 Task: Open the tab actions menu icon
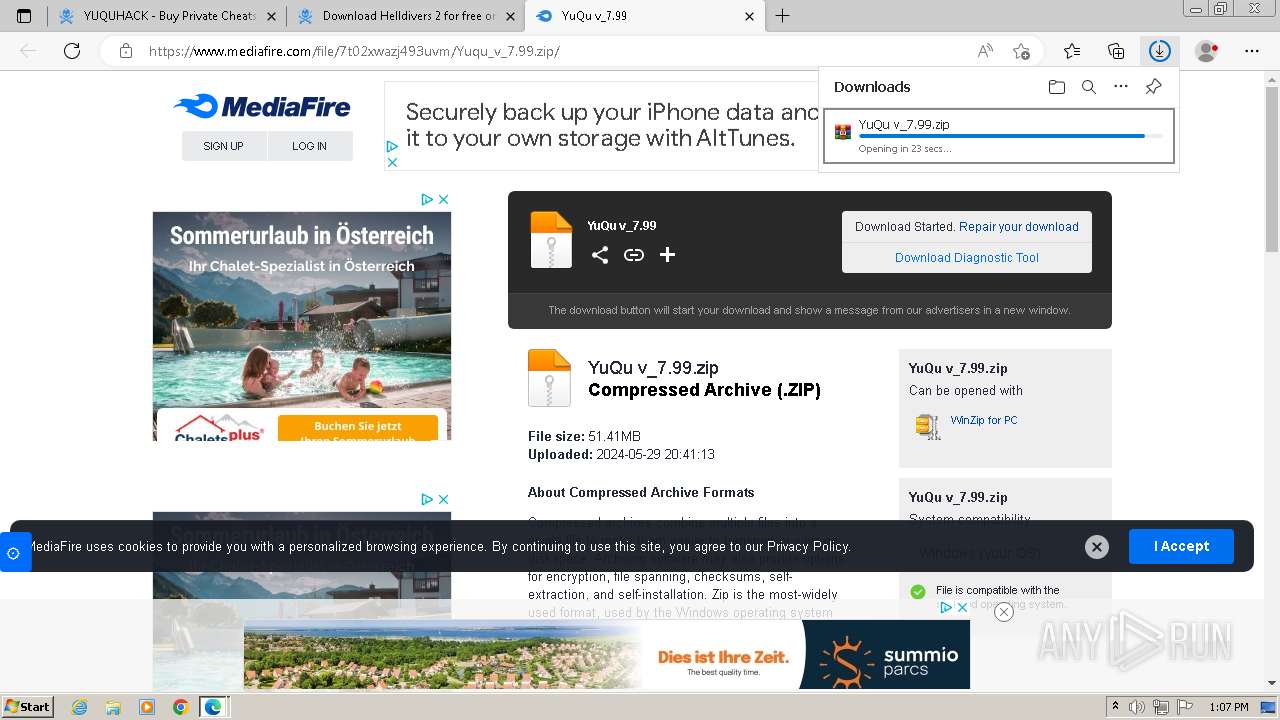[x=24, y=16]
